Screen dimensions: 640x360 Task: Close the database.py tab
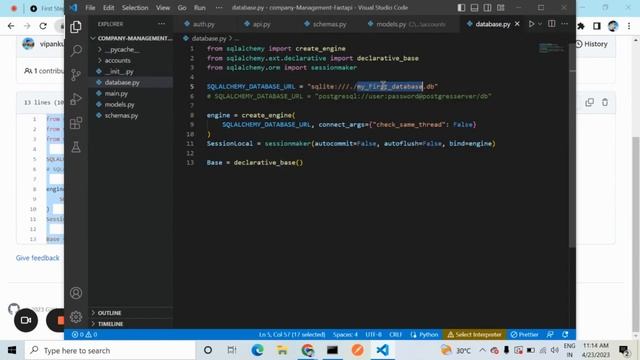517,24
